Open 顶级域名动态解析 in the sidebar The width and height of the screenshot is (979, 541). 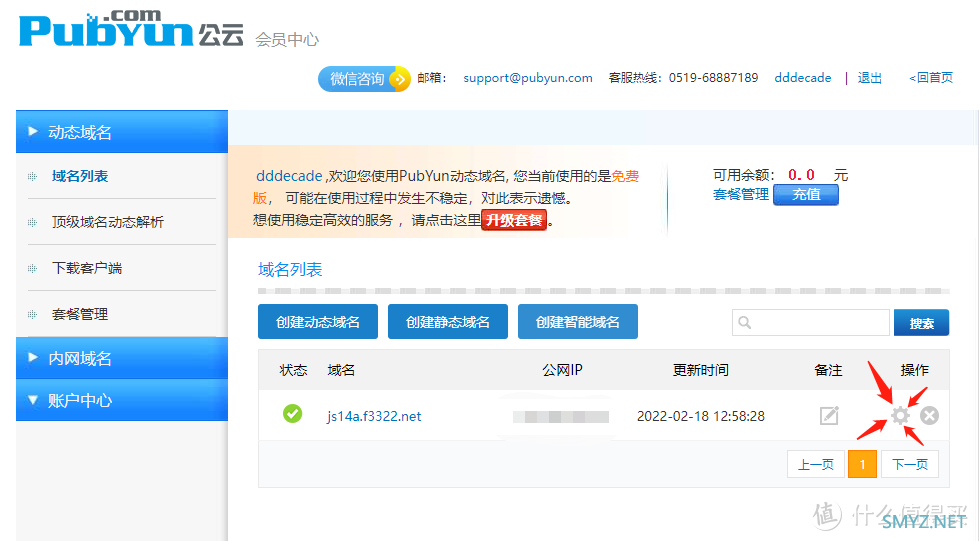point(107,222)
